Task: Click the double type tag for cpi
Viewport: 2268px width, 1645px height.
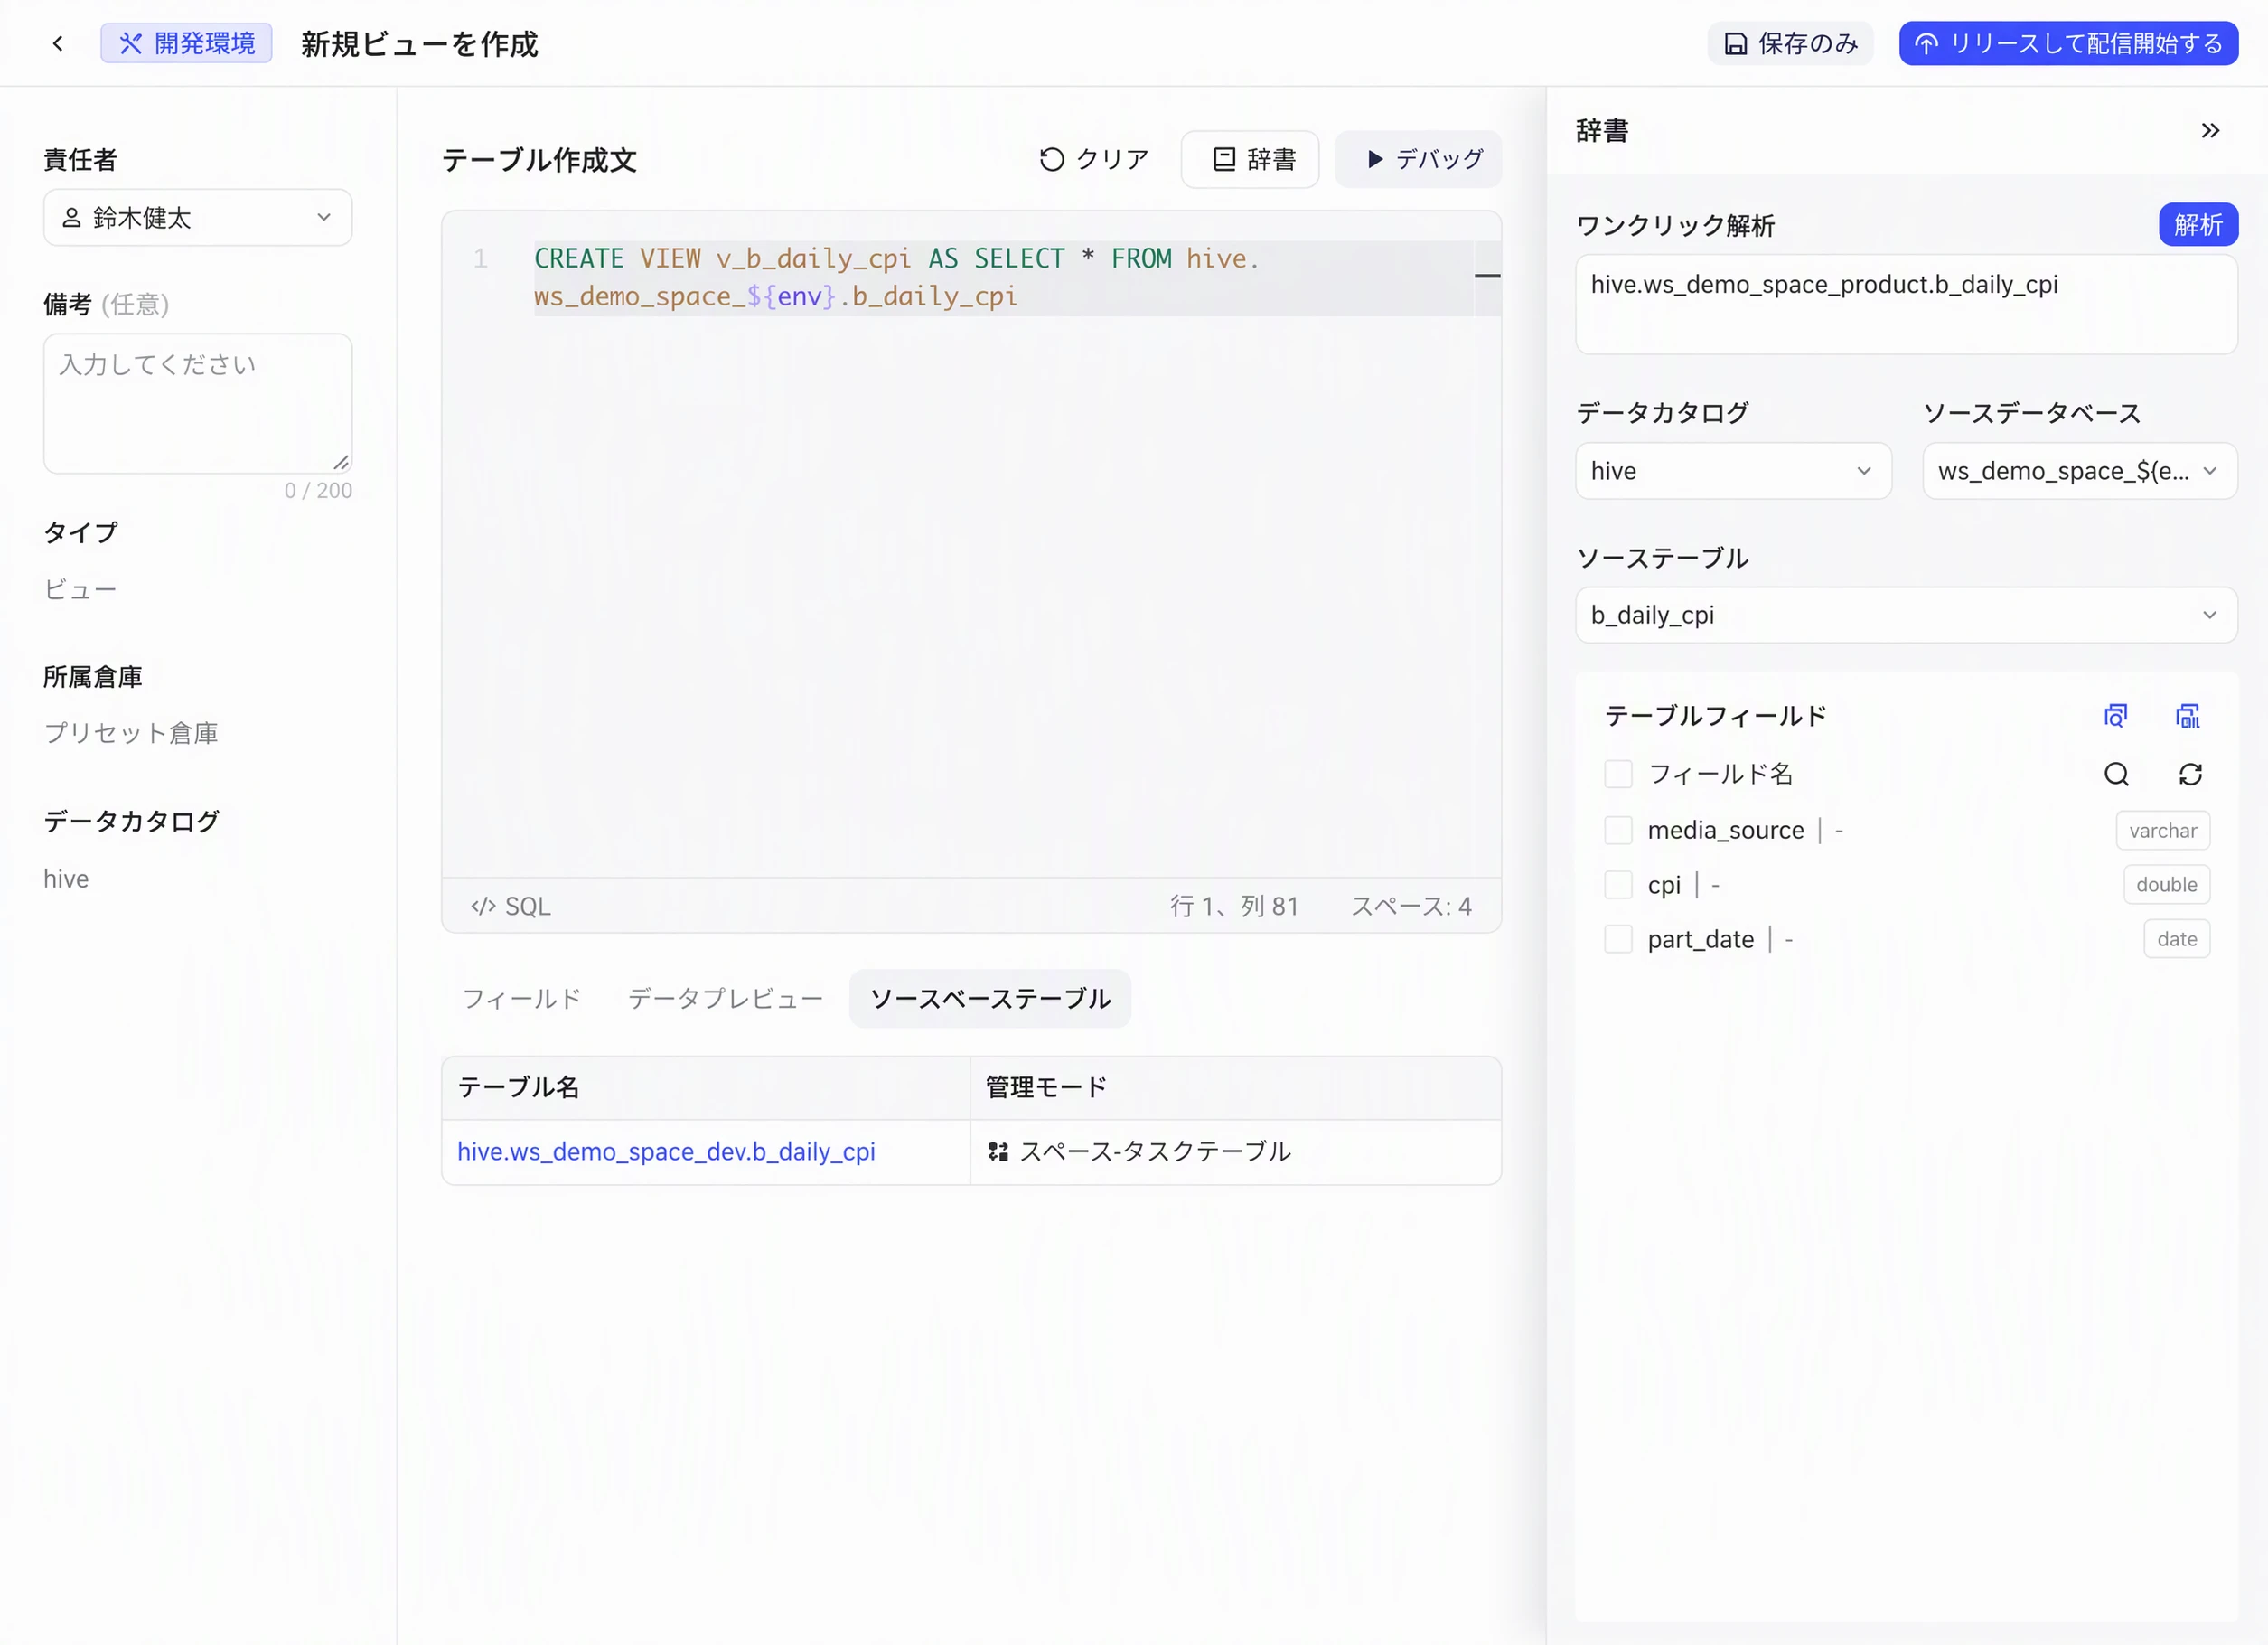Action: pos(2167,885)
